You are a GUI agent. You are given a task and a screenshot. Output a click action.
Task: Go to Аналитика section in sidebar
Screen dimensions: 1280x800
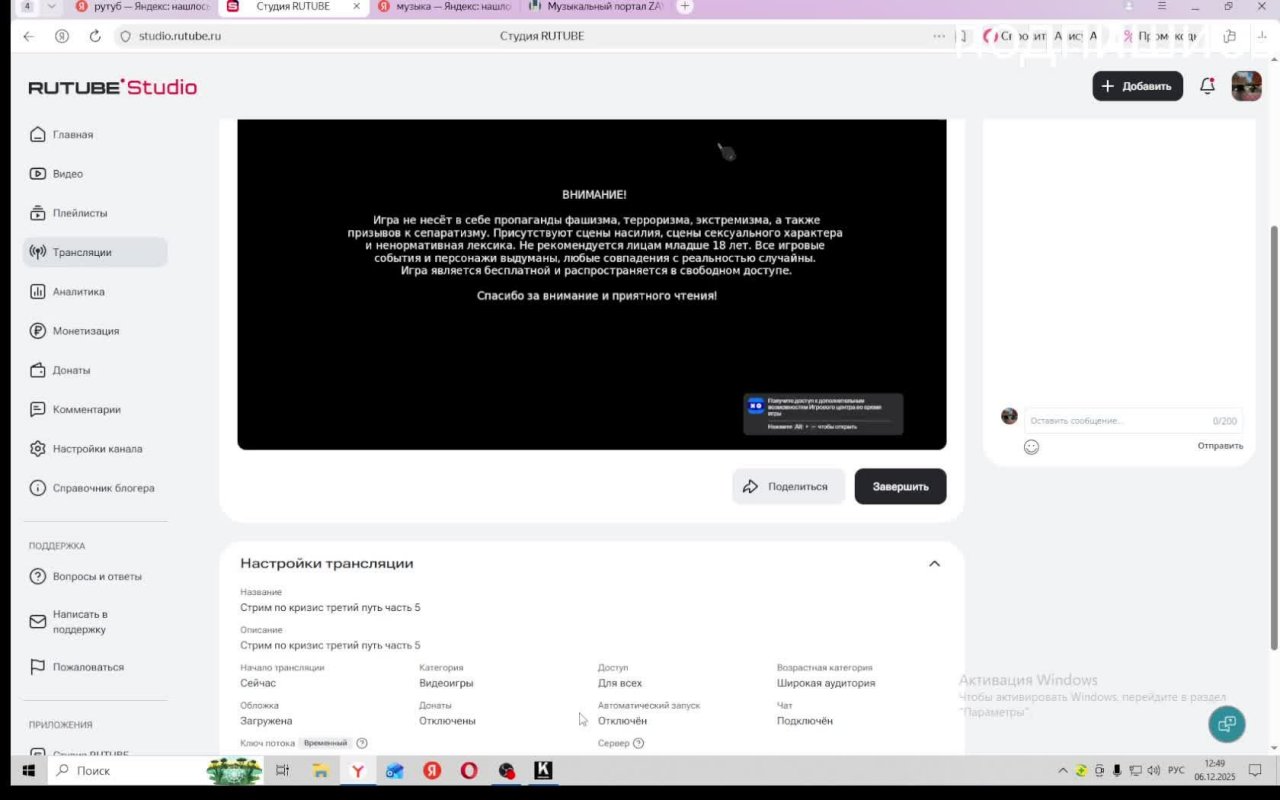78,292
